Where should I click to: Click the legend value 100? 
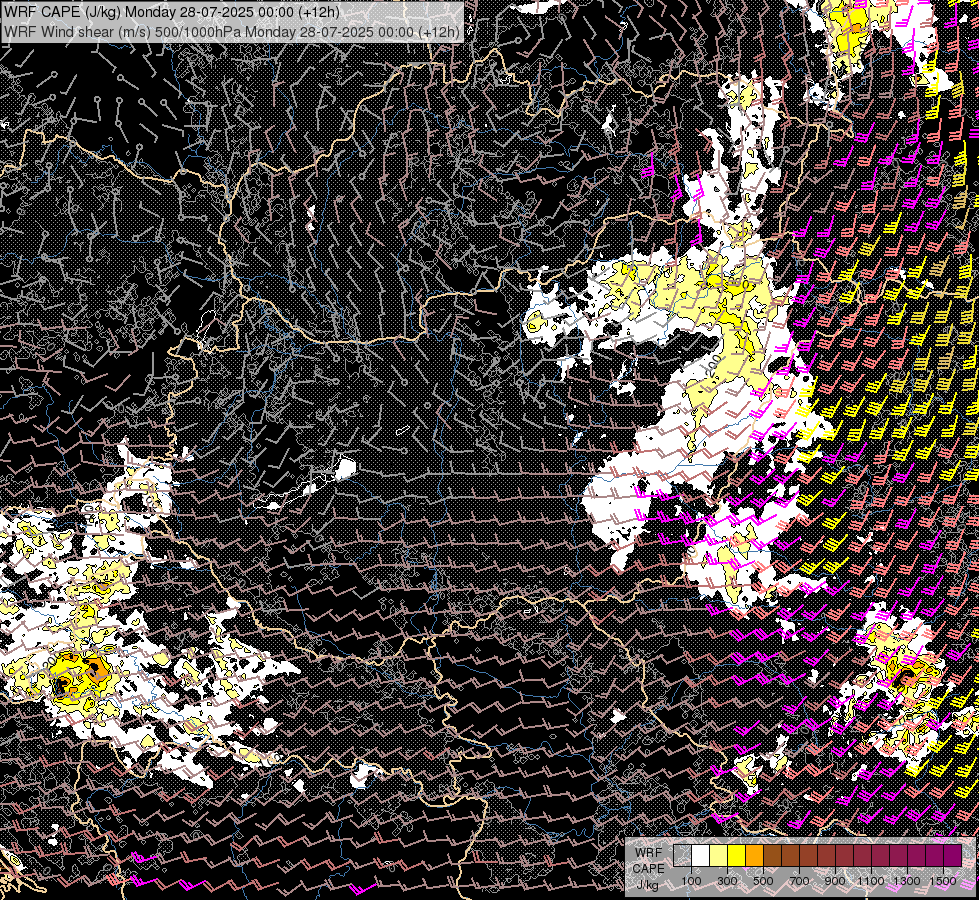pyautogui.click(x=691, y=881)
